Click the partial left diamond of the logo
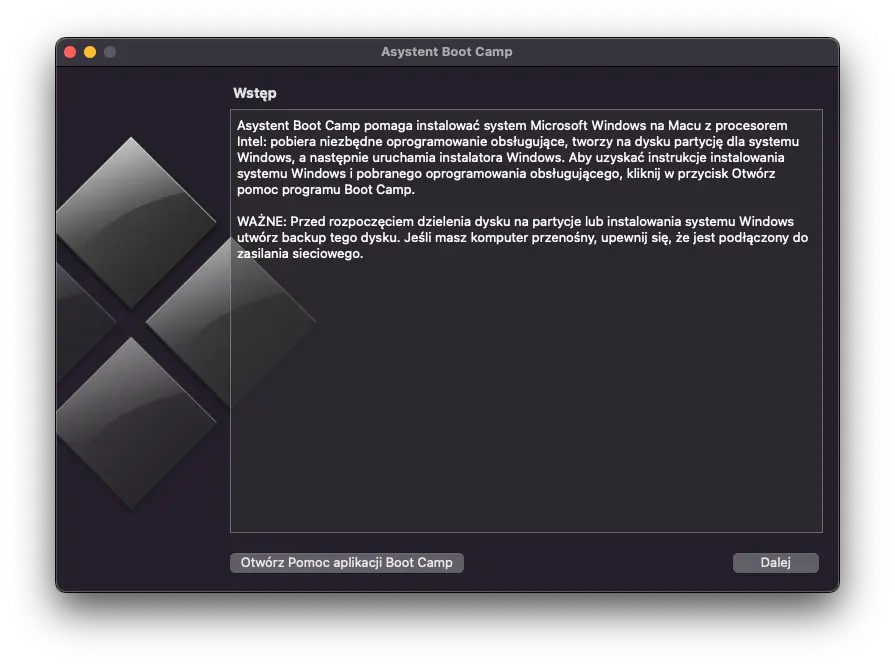The height and width of the screenshot is (666, 895). [x=80, y=322]
